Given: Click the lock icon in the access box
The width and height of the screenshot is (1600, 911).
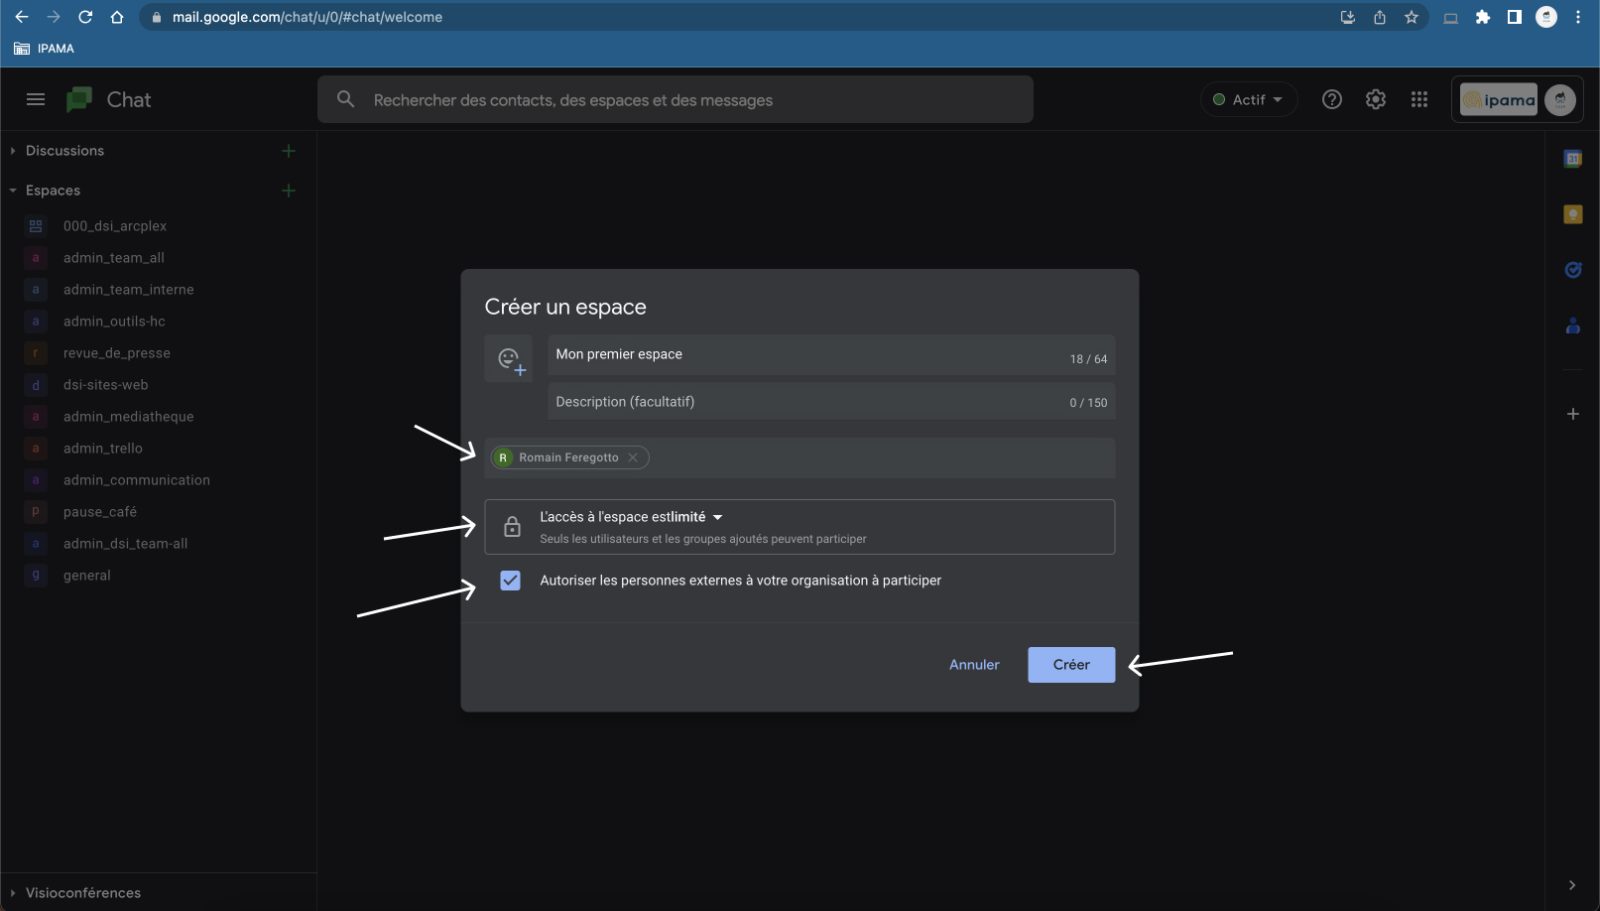Looking at the screenshot, I should coord(512,527).
